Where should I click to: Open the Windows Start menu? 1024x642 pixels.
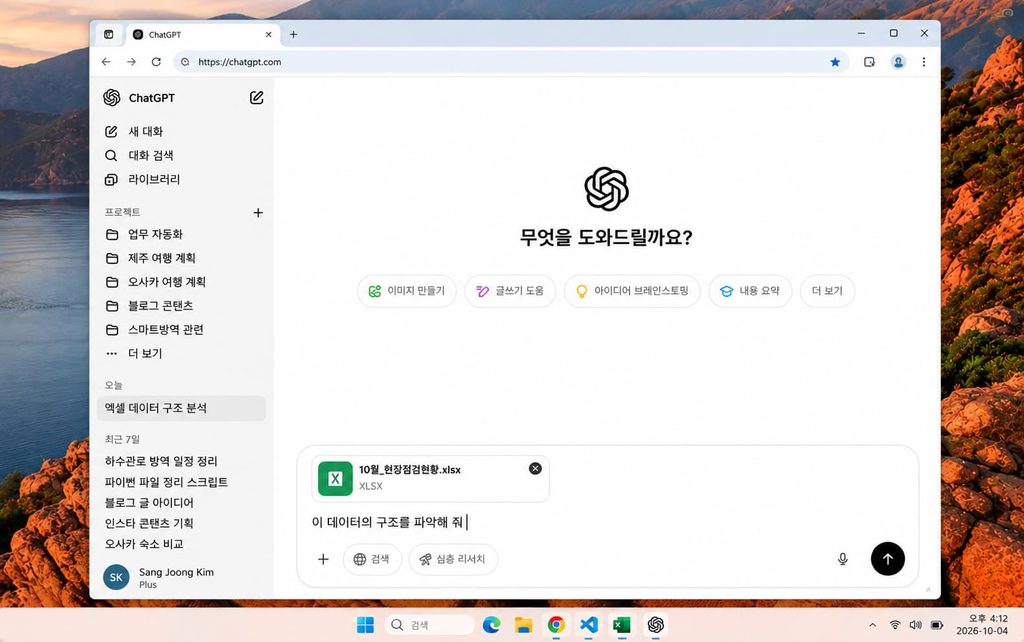pyautogui.click(x=365, y=625)
